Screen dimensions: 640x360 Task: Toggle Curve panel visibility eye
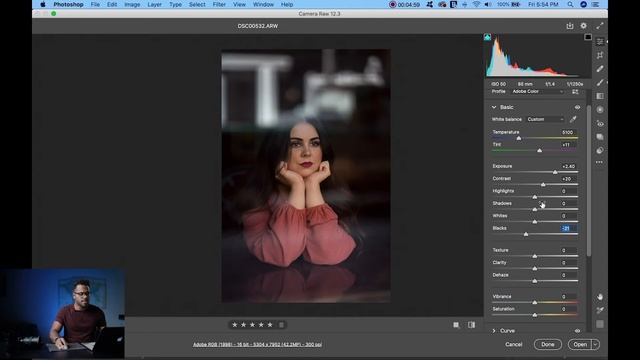[x=577, y=331]
